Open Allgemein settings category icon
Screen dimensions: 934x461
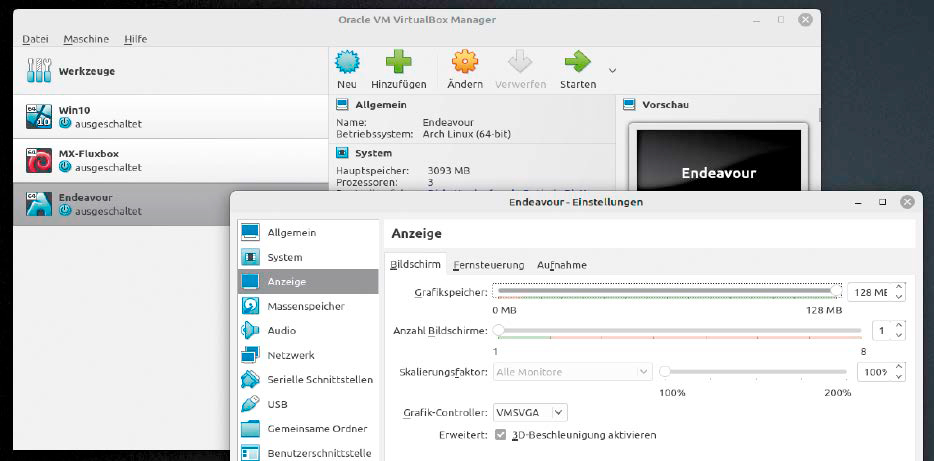coord(250,232)
